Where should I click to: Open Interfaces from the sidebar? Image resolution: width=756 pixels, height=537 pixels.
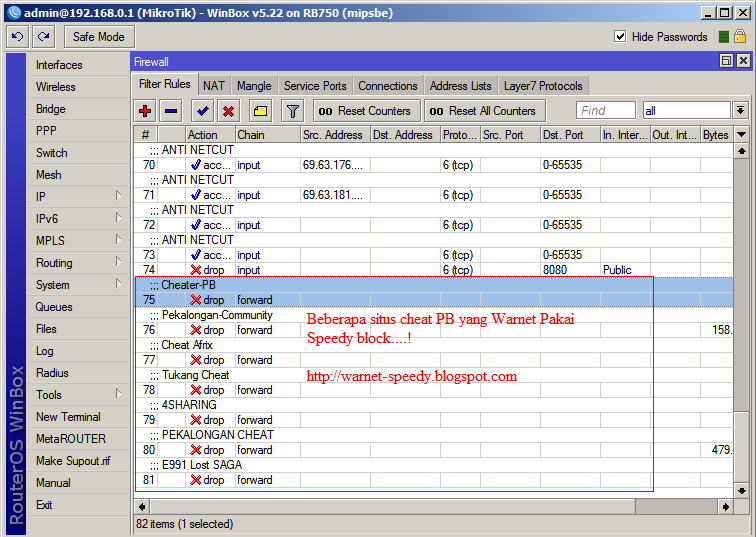point(78,65)
